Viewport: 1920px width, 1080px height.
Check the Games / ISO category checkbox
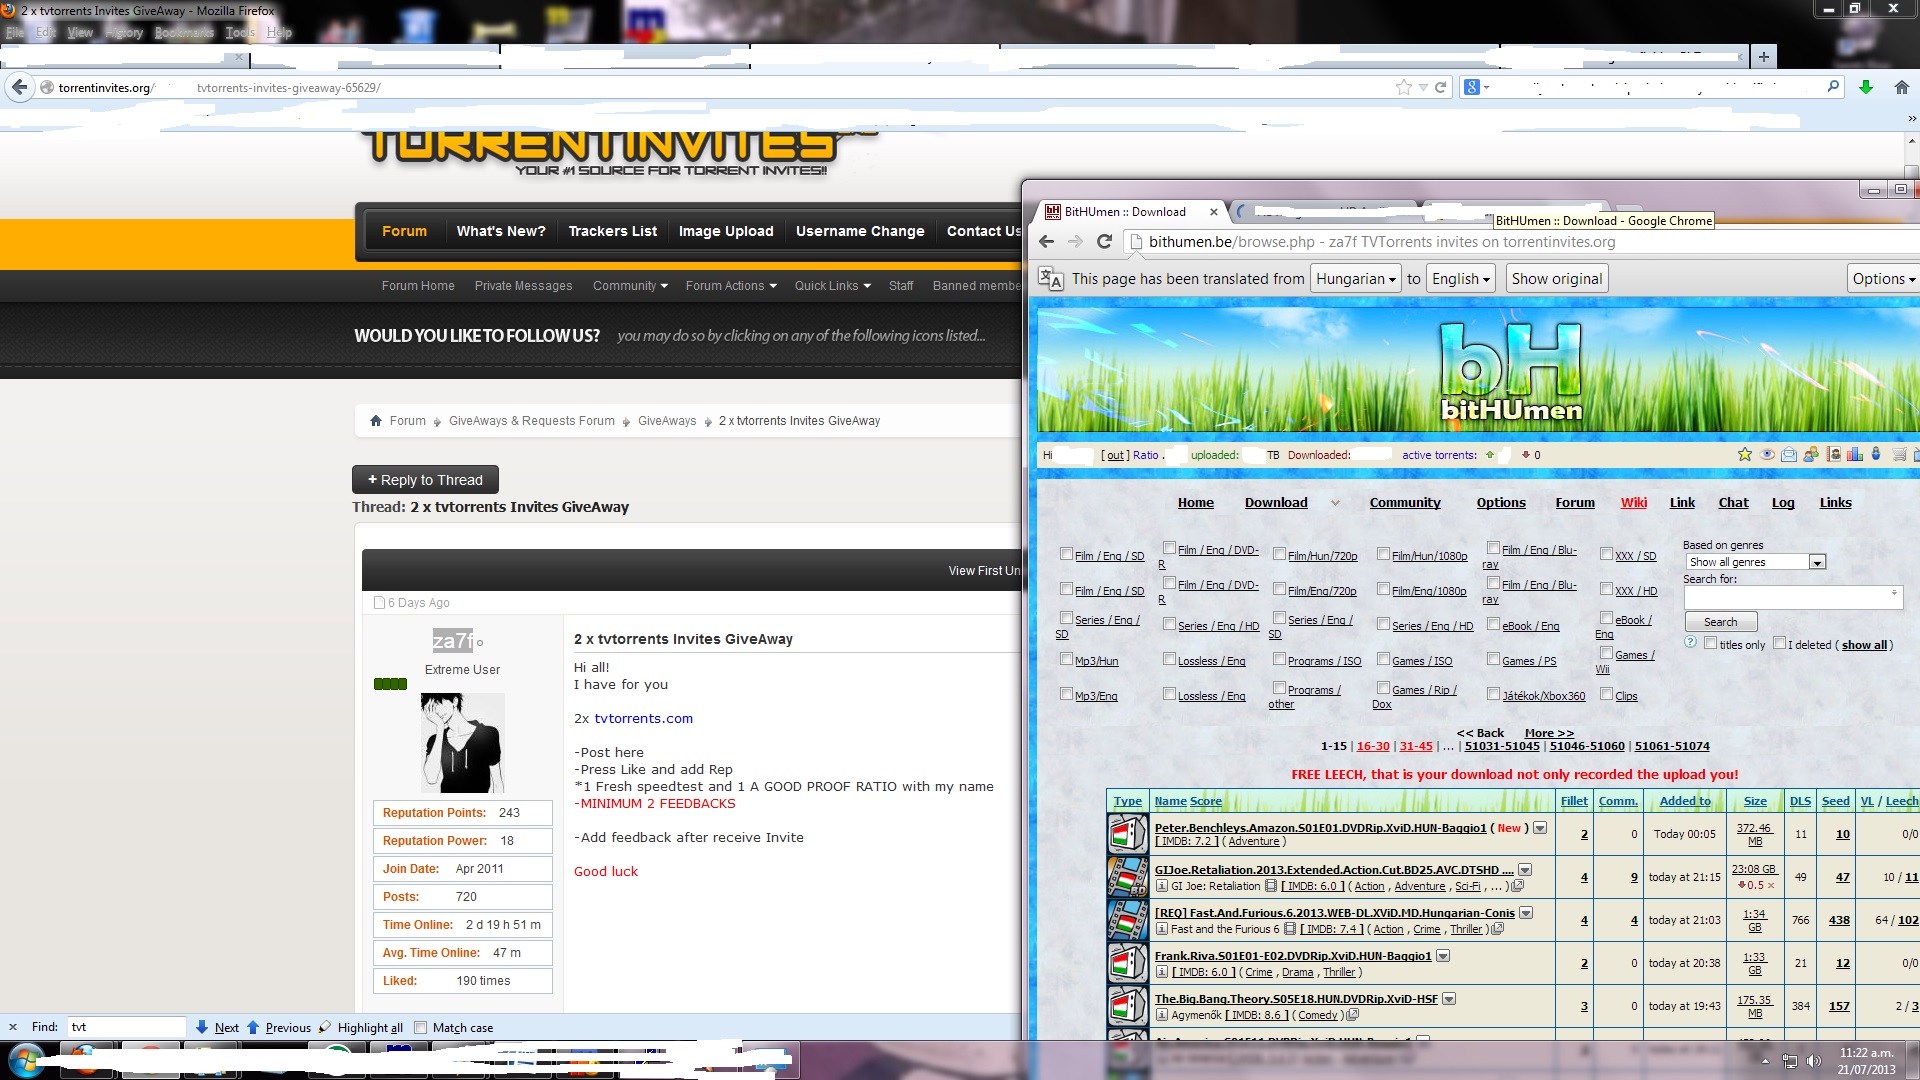click(1383, 658)
